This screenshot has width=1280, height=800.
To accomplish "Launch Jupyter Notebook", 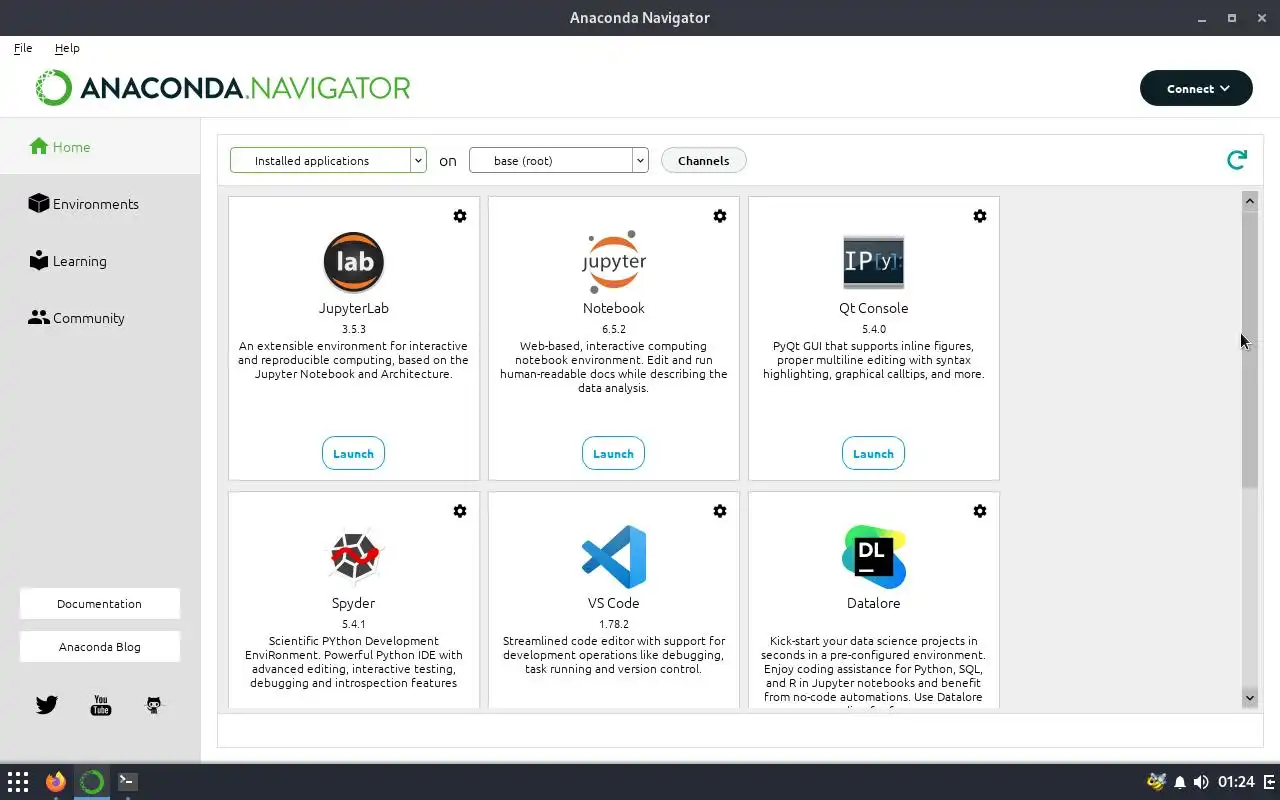I will pyautogui.click(x=613, y=453).
